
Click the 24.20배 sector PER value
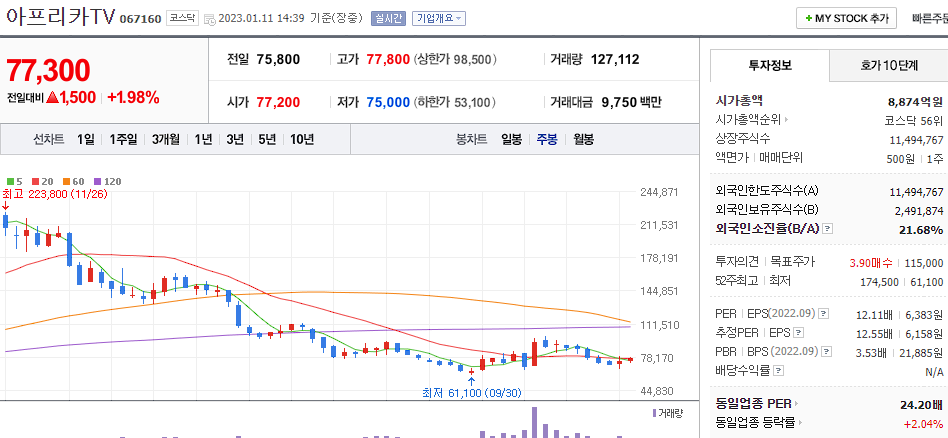click(922, 404)
